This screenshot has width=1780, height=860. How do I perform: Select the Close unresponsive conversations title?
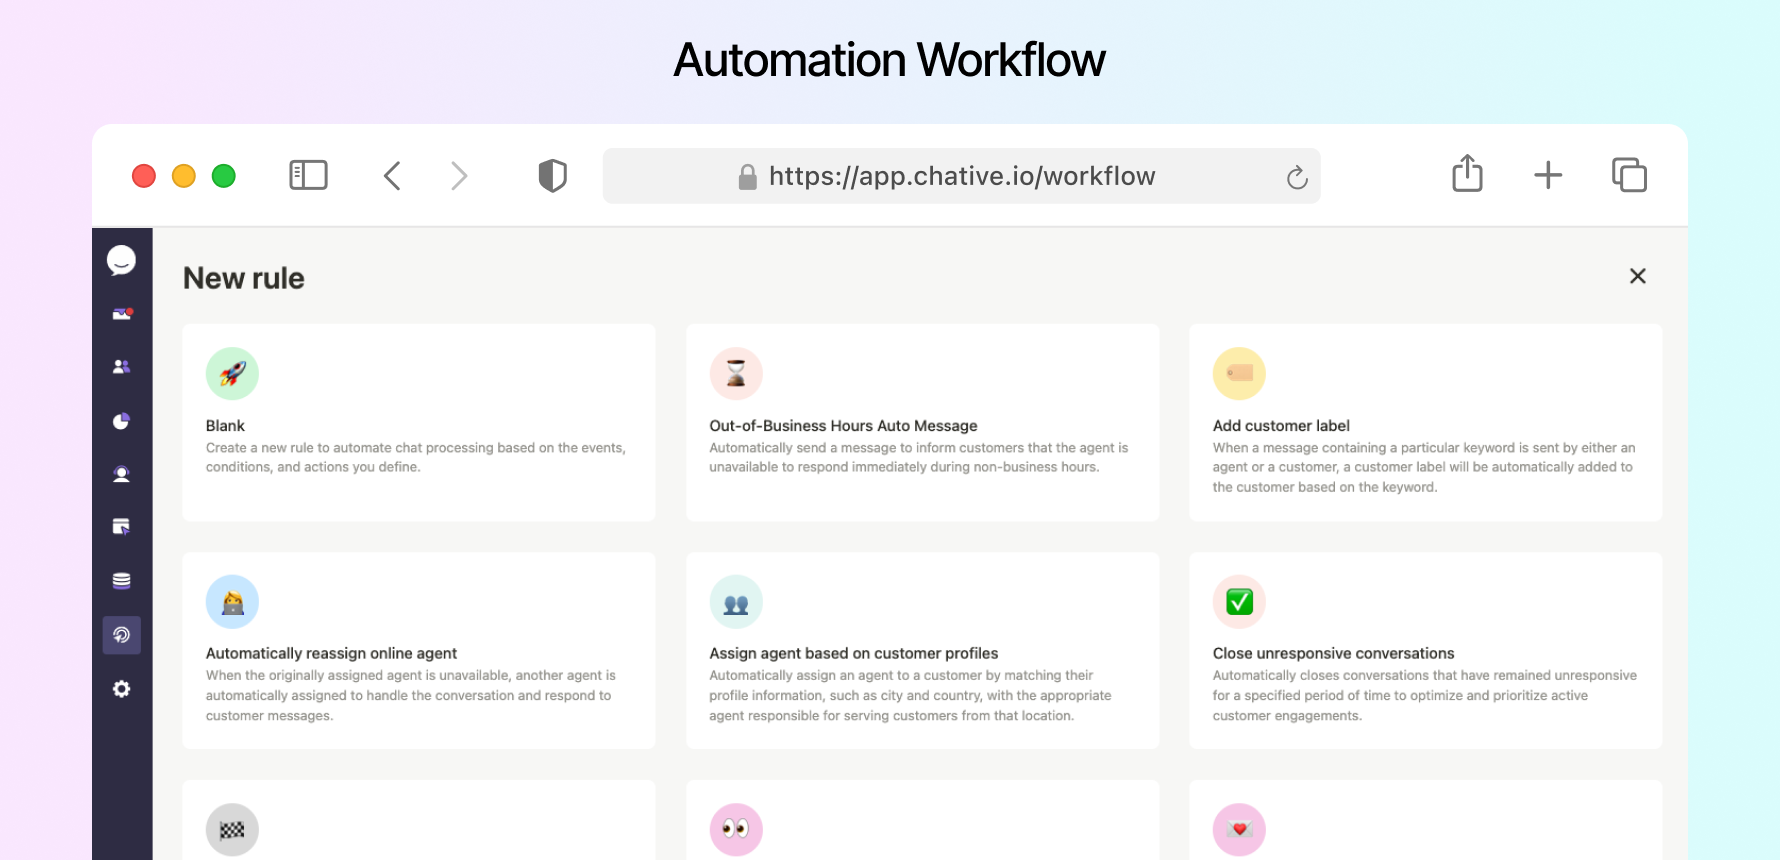pos(1333,654)
